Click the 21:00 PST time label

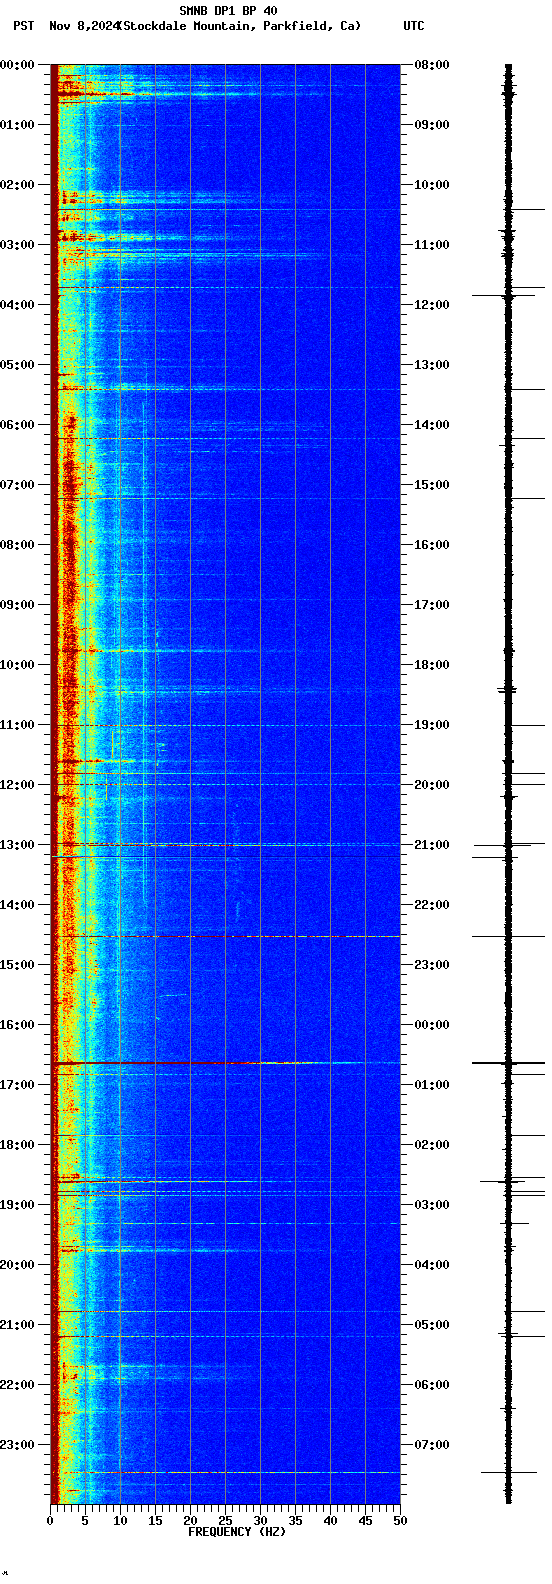17,1325
